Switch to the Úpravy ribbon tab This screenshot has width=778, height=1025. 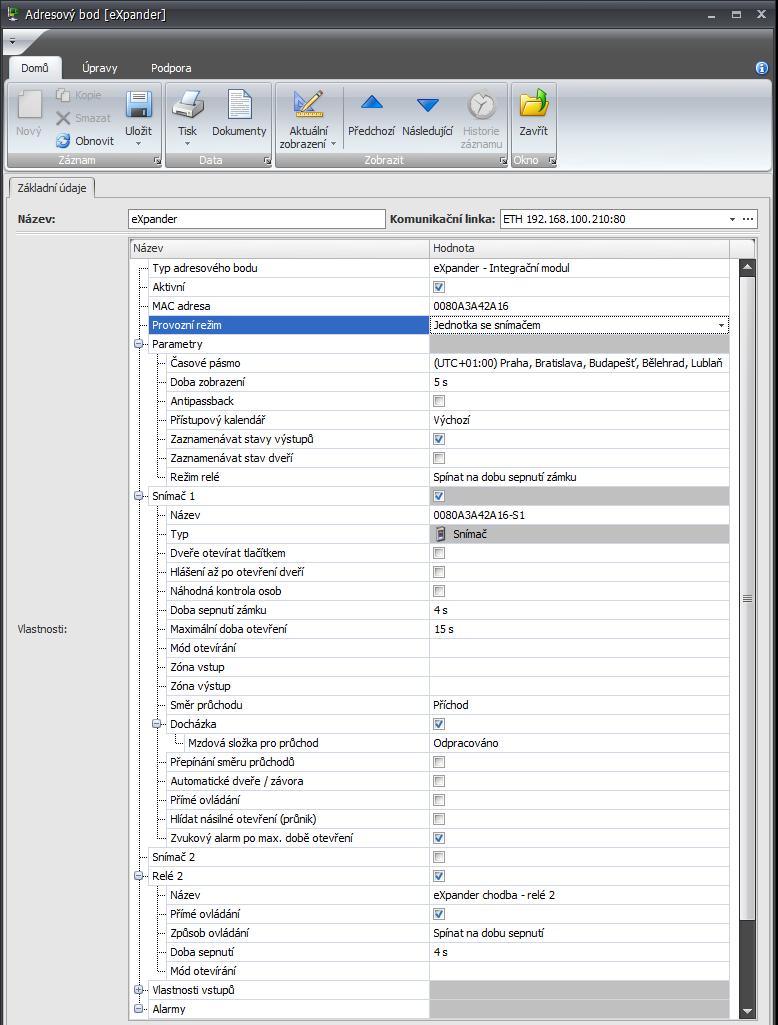(100, 68)
